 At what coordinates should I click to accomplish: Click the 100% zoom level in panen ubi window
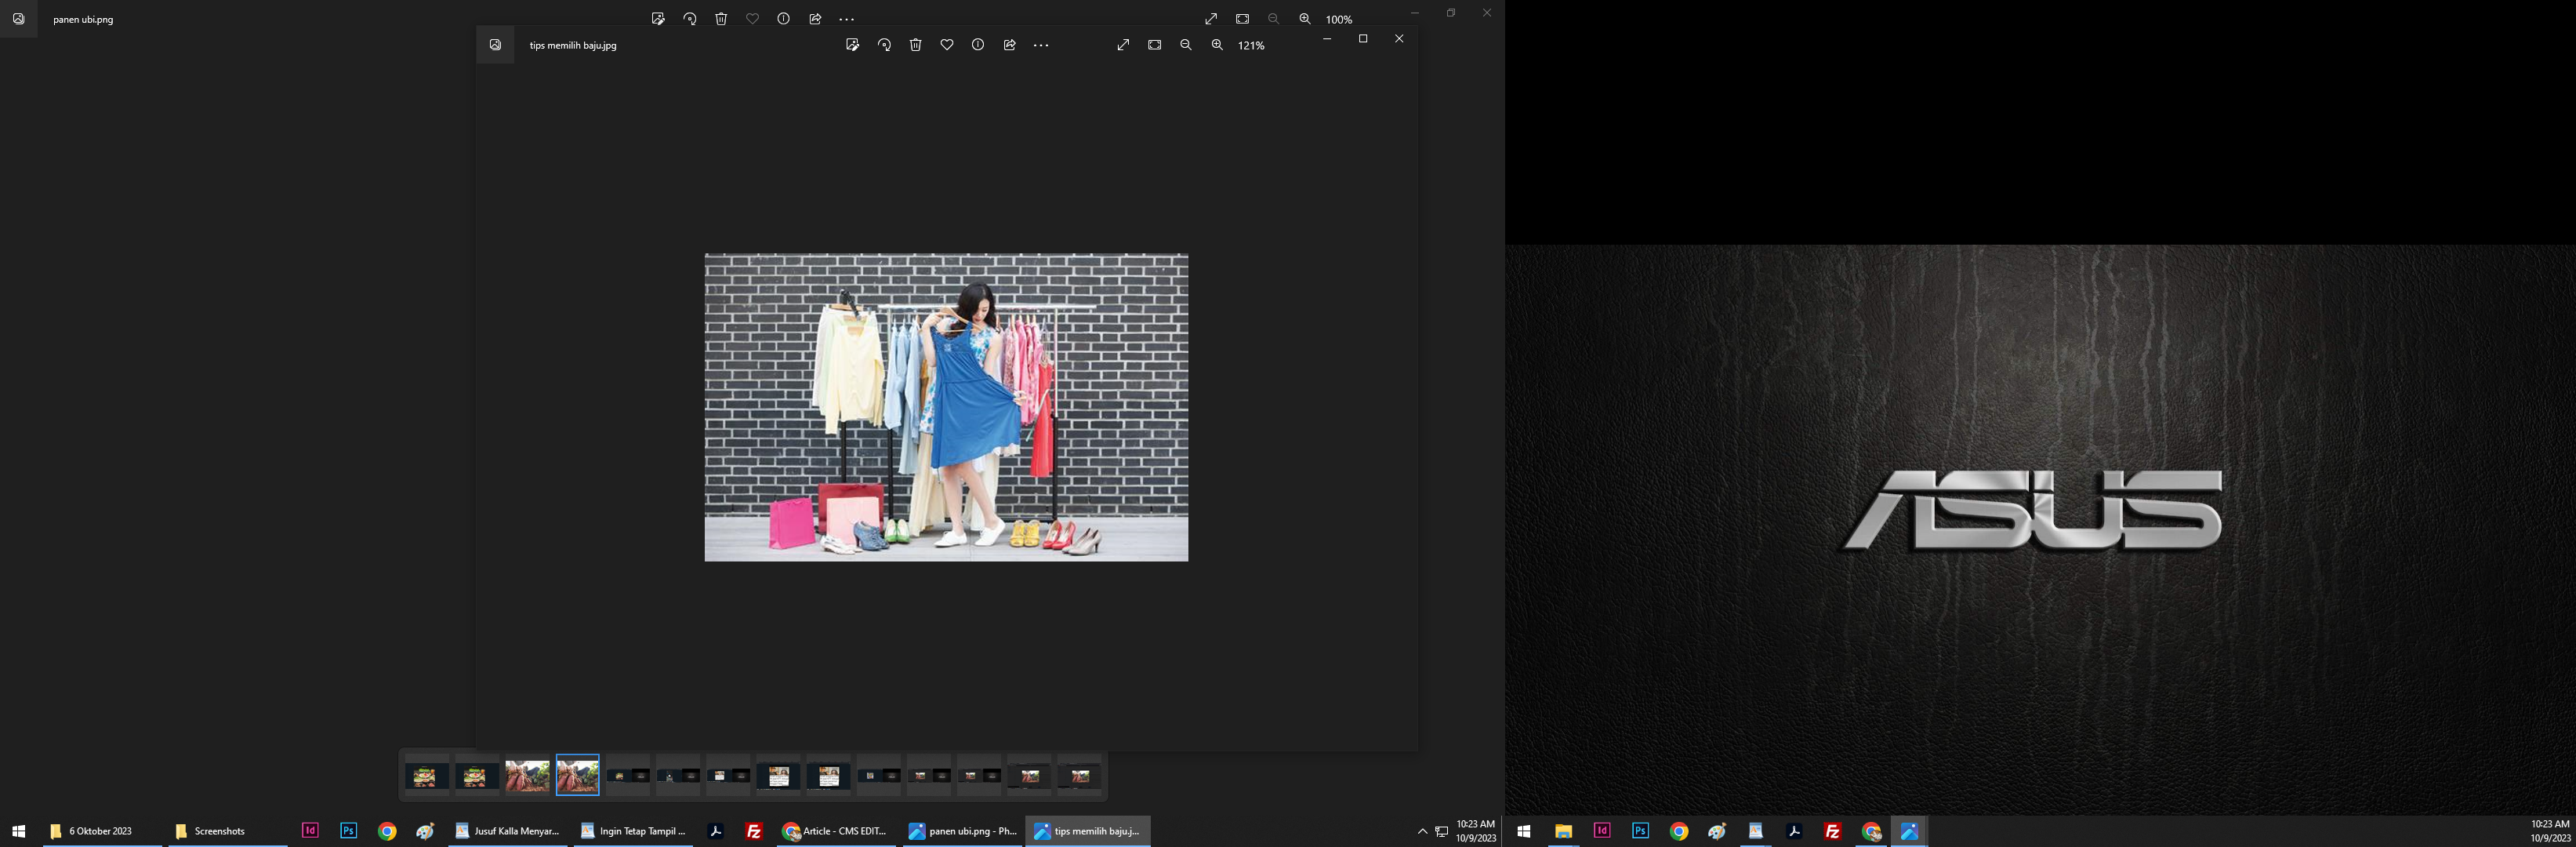point(1339,20)
